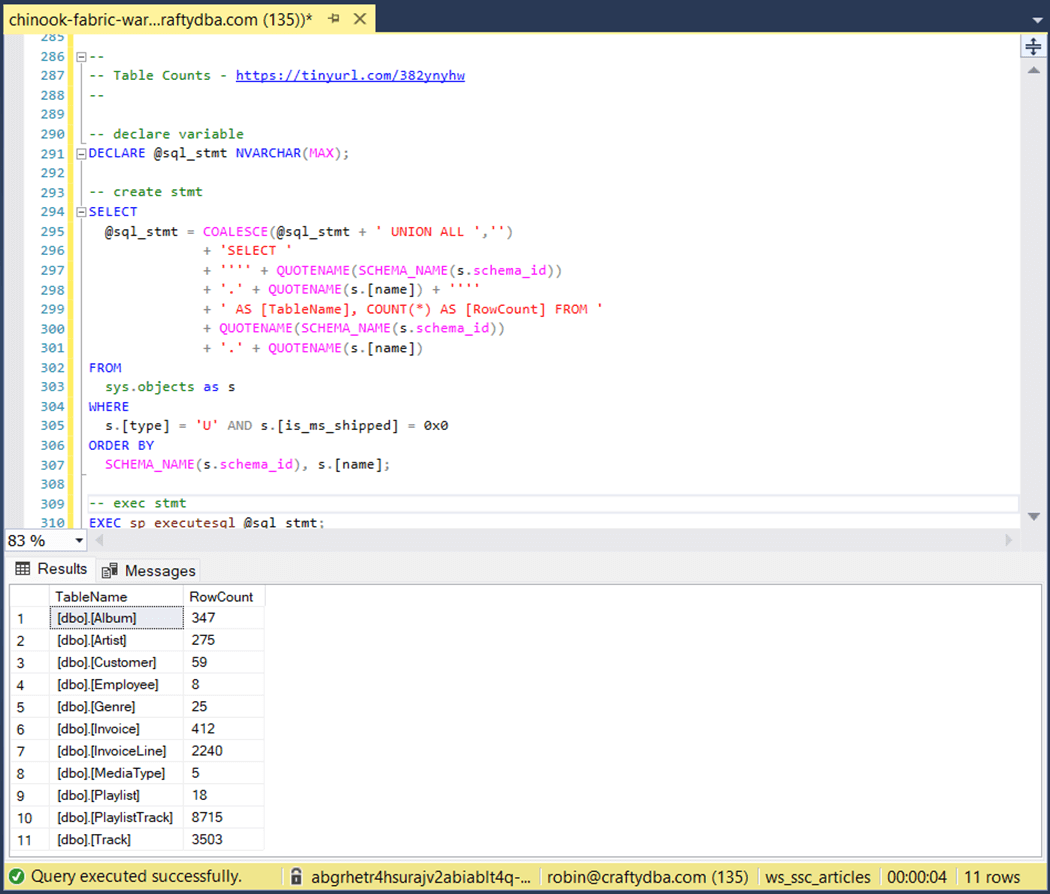Click the lock icon in the status bar
Image resolution: width=1050 pixels, height=894 pixels.
click(x=296, y=877)
